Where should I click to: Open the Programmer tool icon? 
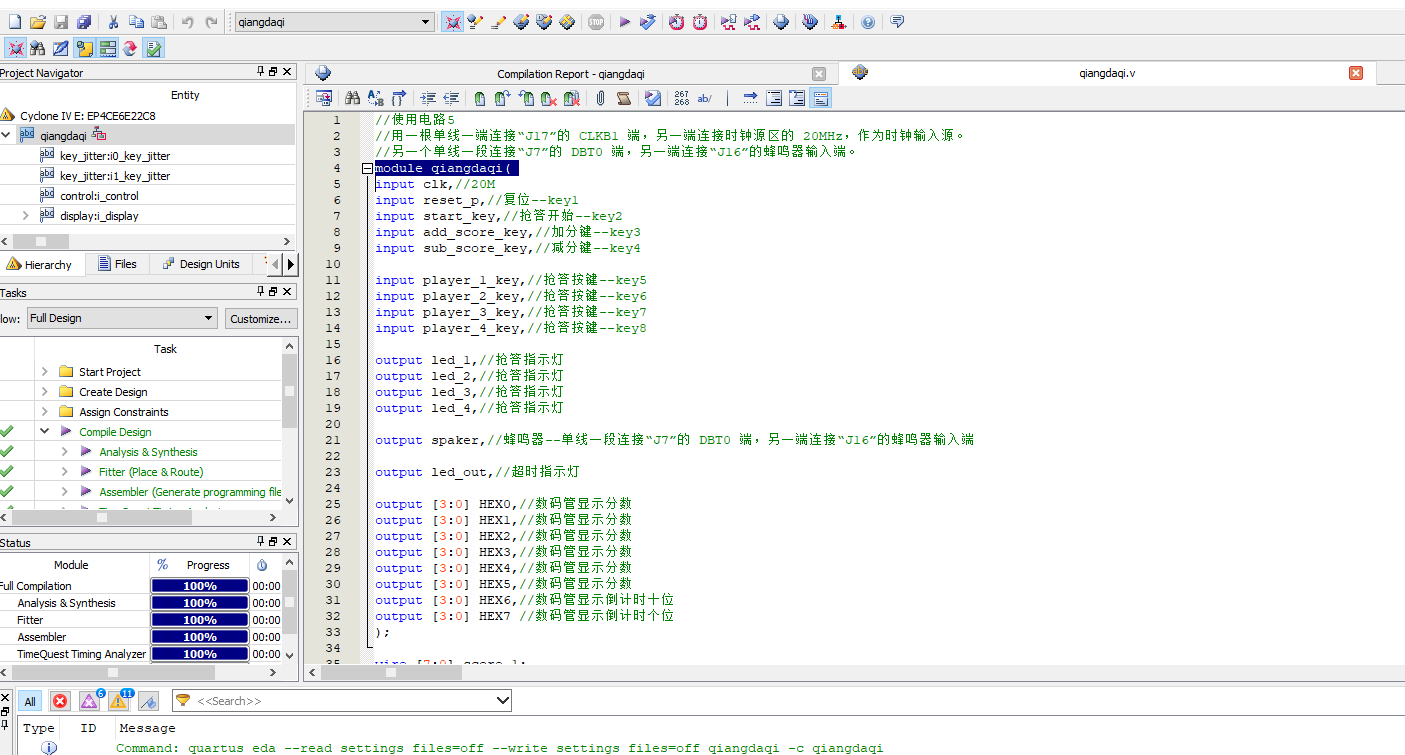click(x=811, y=22)
